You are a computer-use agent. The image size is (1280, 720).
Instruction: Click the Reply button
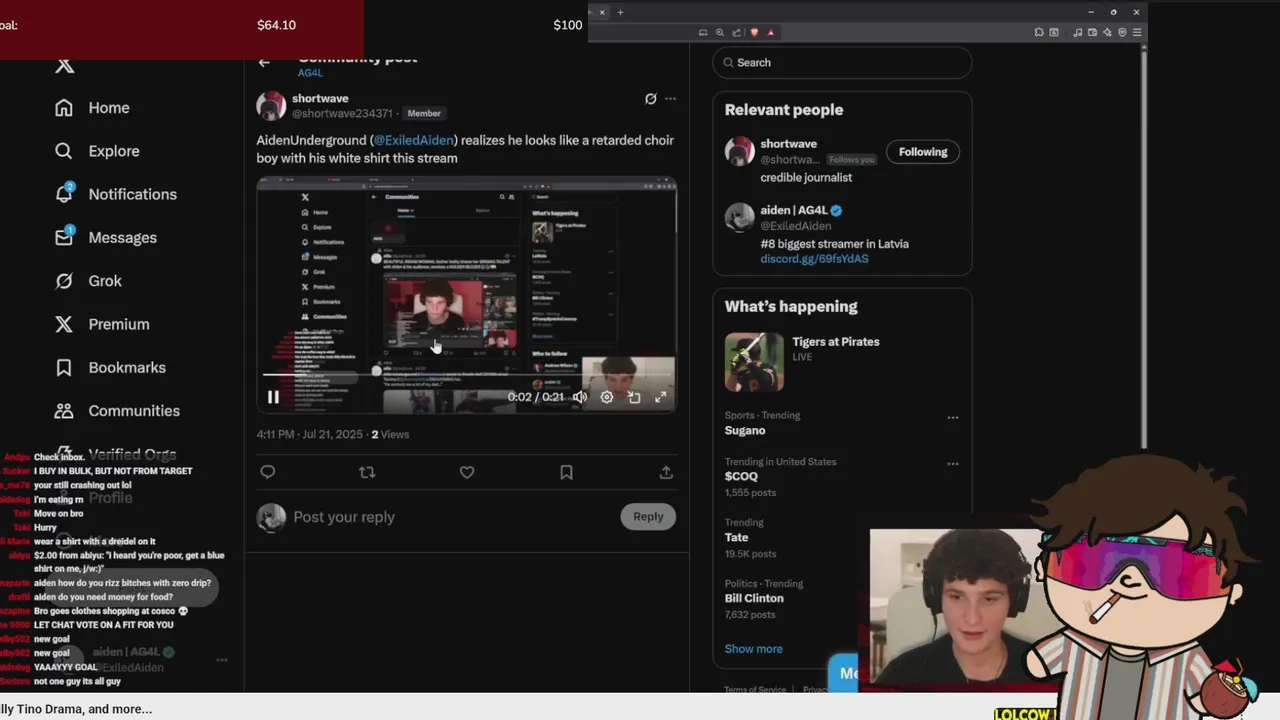(648, 517)
